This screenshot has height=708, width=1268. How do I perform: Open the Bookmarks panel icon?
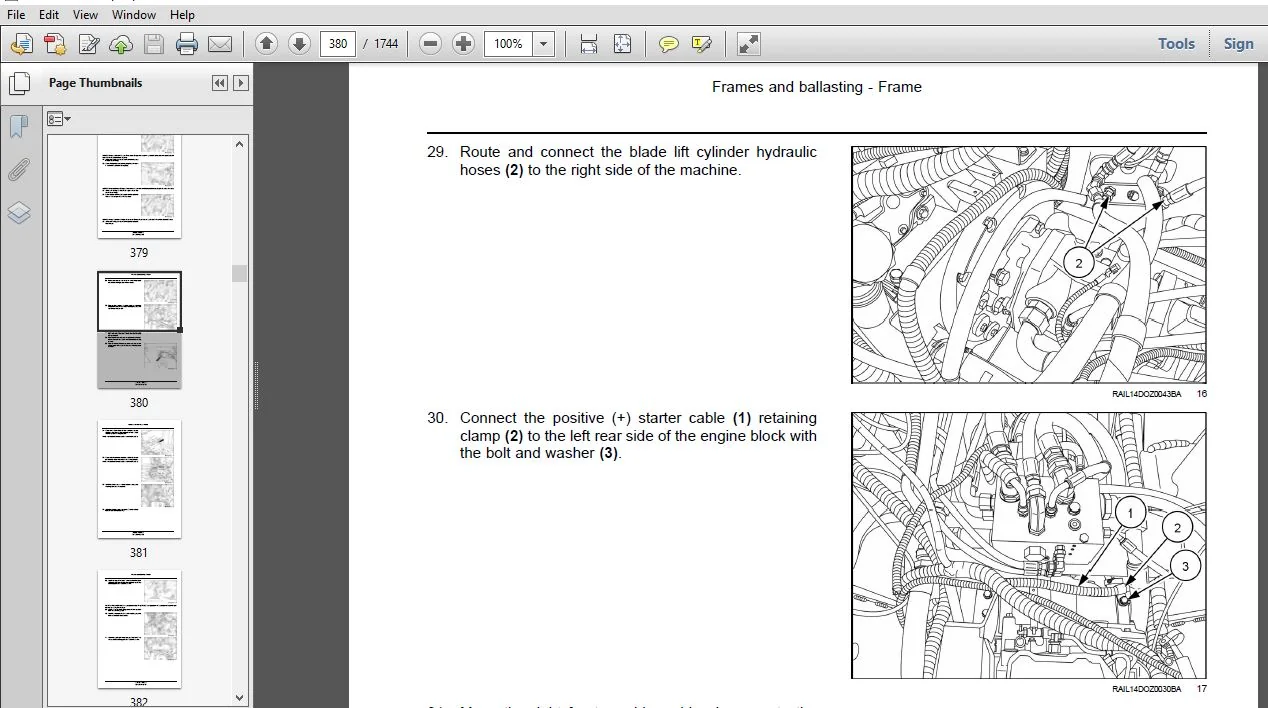(18, 127)
